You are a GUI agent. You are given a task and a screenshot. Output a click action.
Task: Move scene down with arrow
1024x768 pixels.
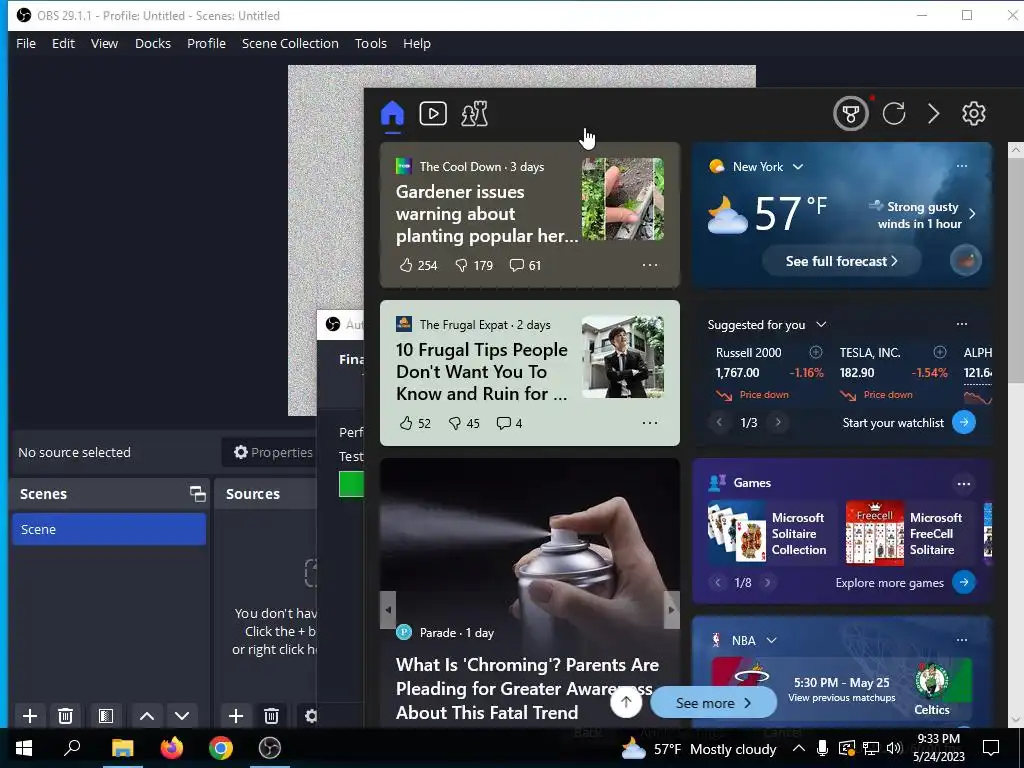pyautogui.click(x=182, y=716)
